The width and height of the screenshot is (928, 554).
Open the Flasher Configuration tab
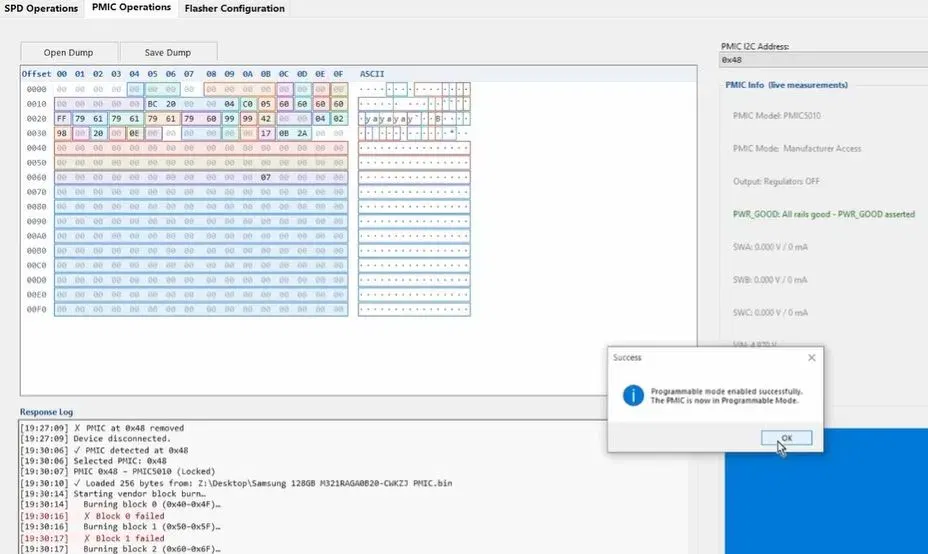click(234, 8)
